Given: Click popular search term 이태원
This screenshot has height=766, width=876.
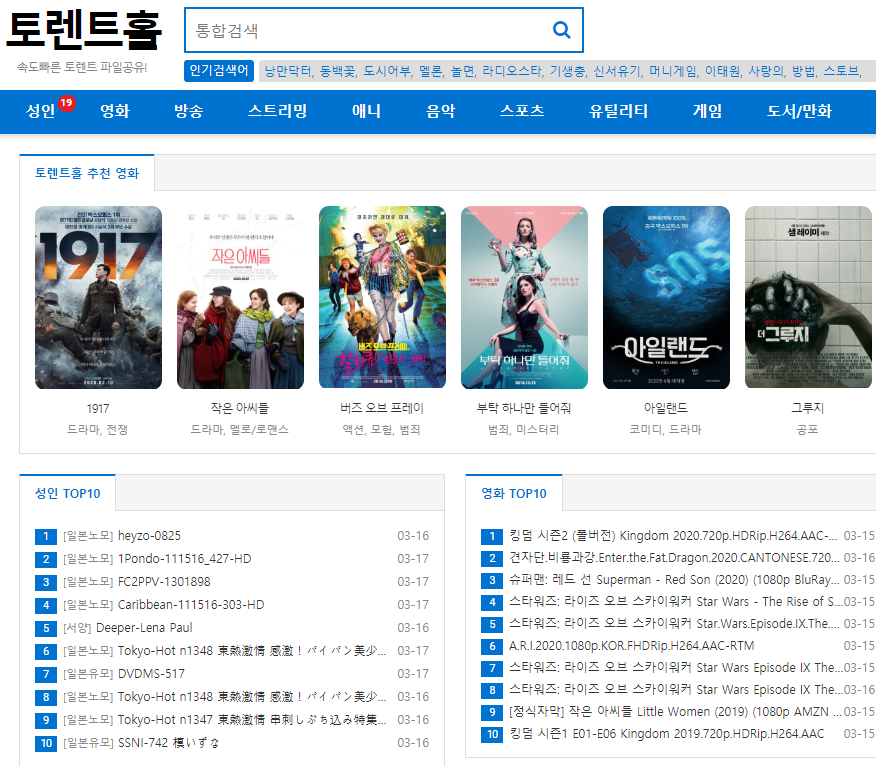Looking at the screenshot, I should pos(723,71).
